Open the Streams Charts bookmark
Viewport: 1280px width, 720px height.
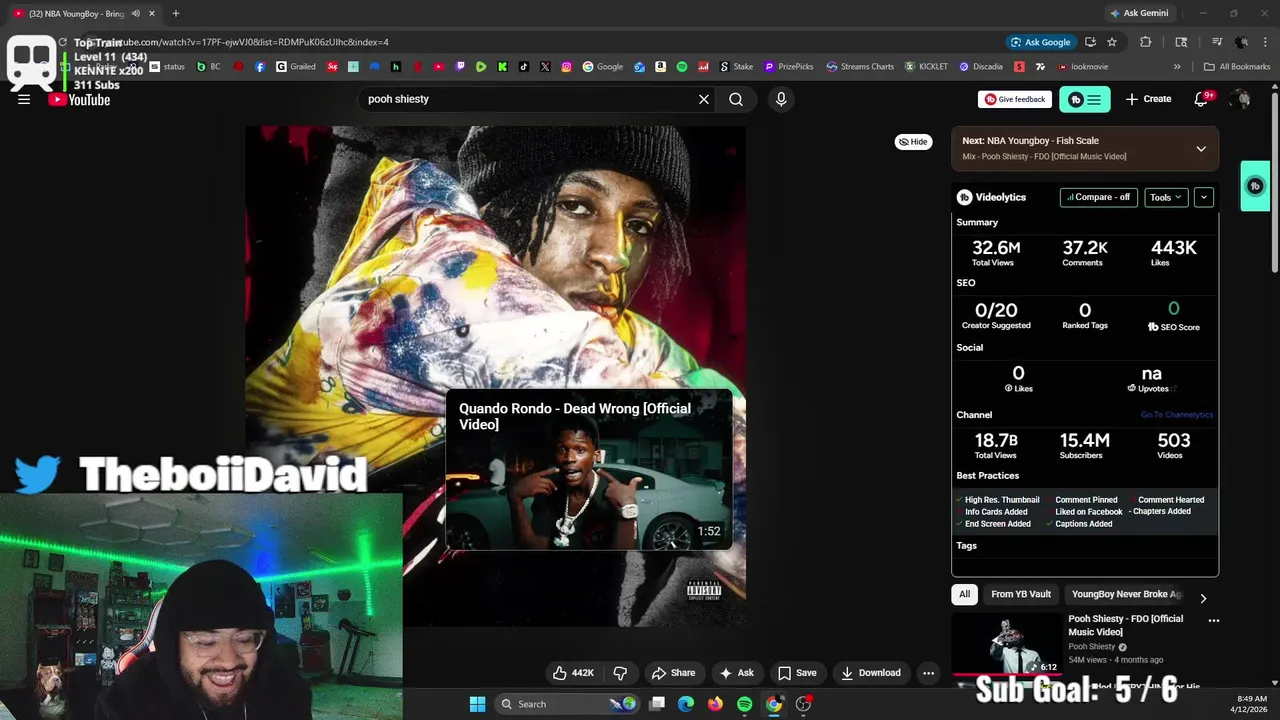[x=860, y=67]
